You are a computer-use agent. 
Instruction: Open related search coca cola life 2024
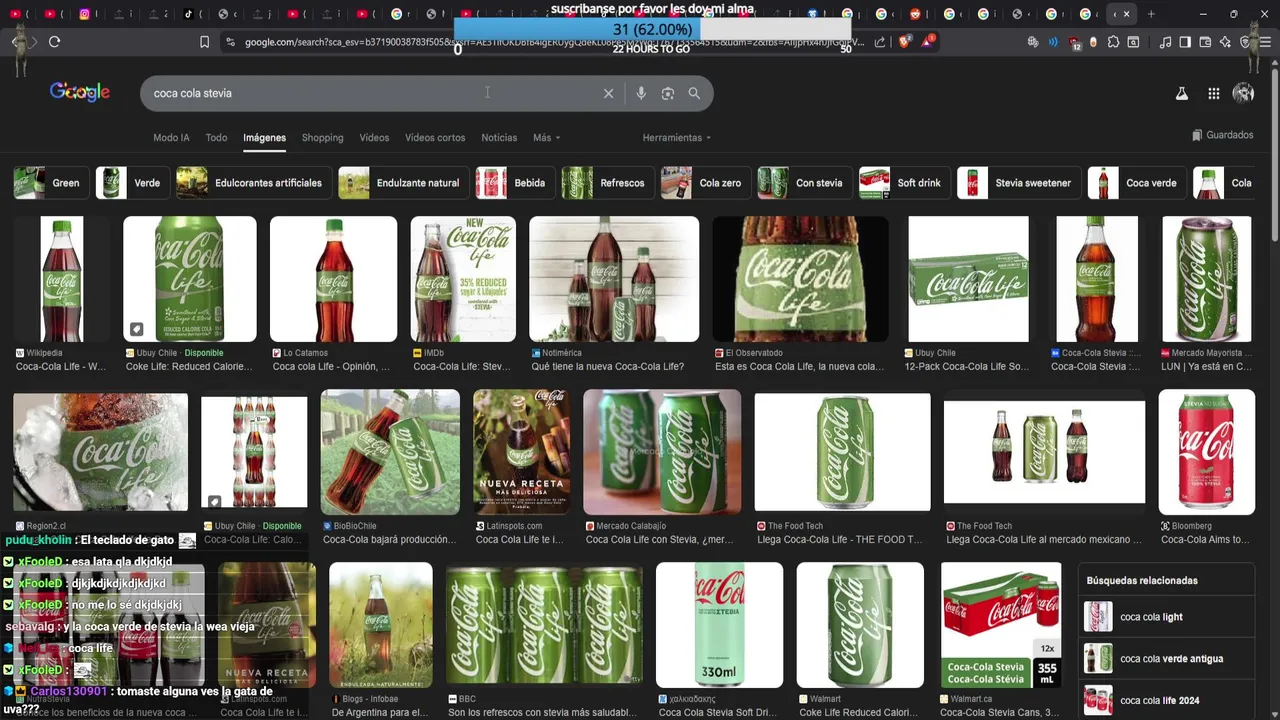1167,701
